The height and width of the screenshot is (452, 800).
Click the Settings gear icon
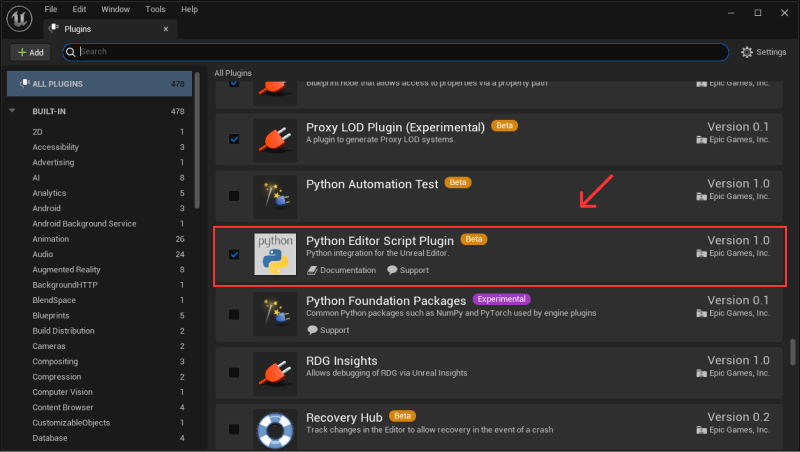747,52
